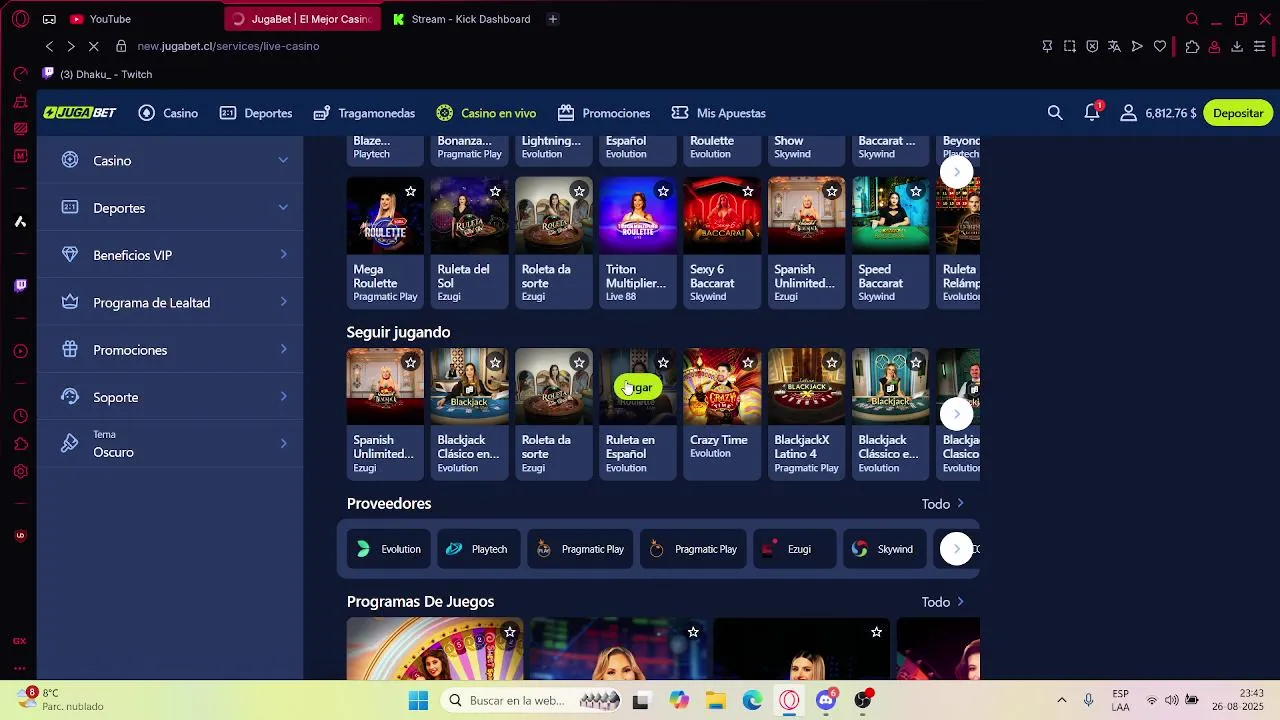
Task: Toggle favorite star on Crazy Time
Action: click(747, 362)
